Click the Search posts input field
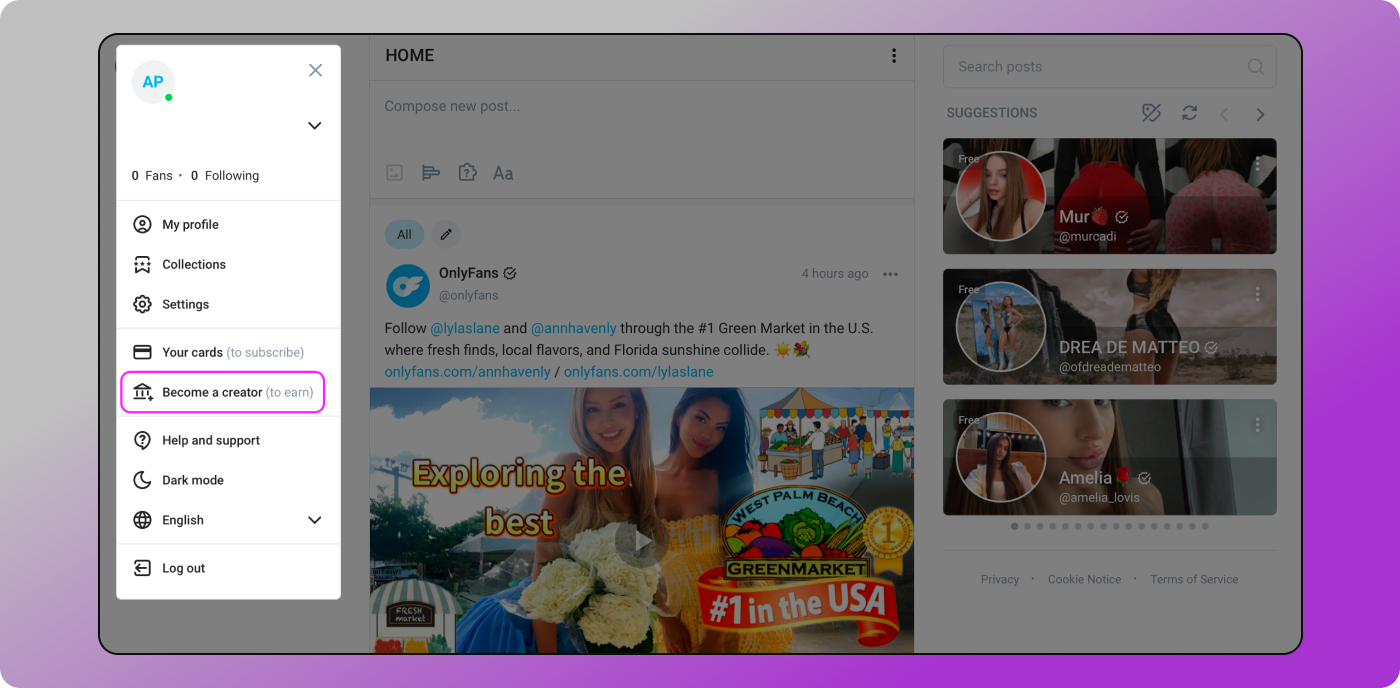 click(1100, 67)
